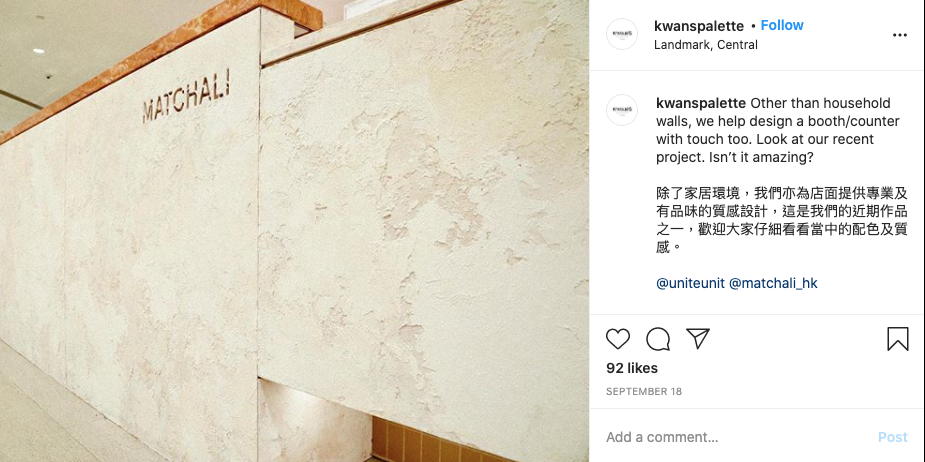Screen dimensions: 925x462
Task: Open kwanspalette username in the caption
Action: pyautogui.click(x=701, y=103)
